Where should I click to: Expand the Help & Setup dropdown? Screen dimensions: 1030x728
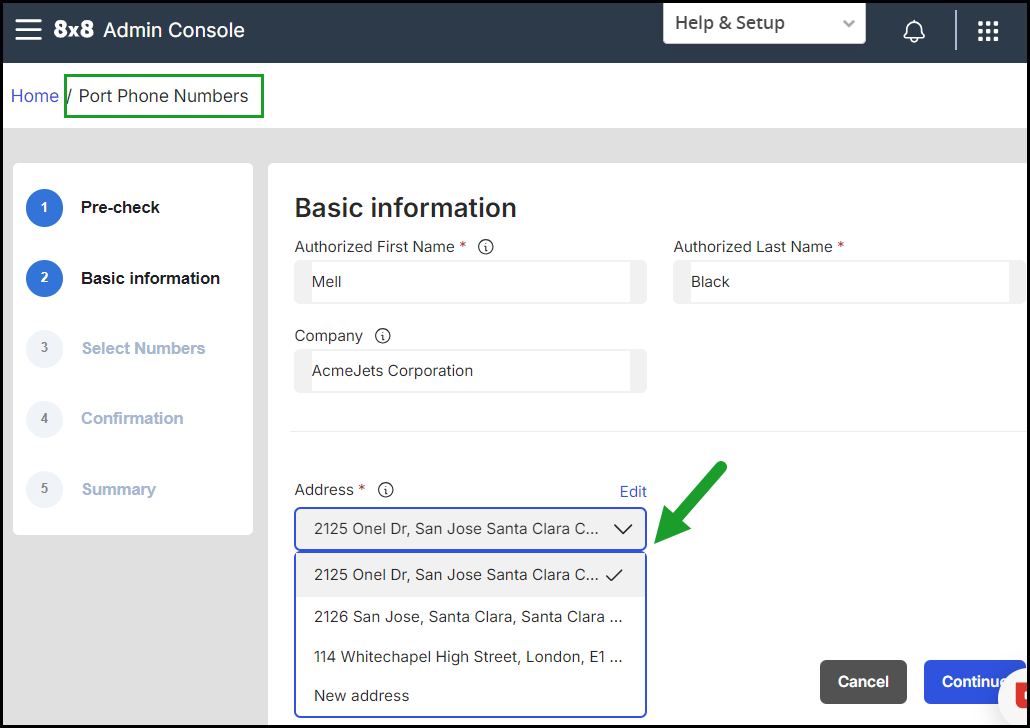(764, 23)
